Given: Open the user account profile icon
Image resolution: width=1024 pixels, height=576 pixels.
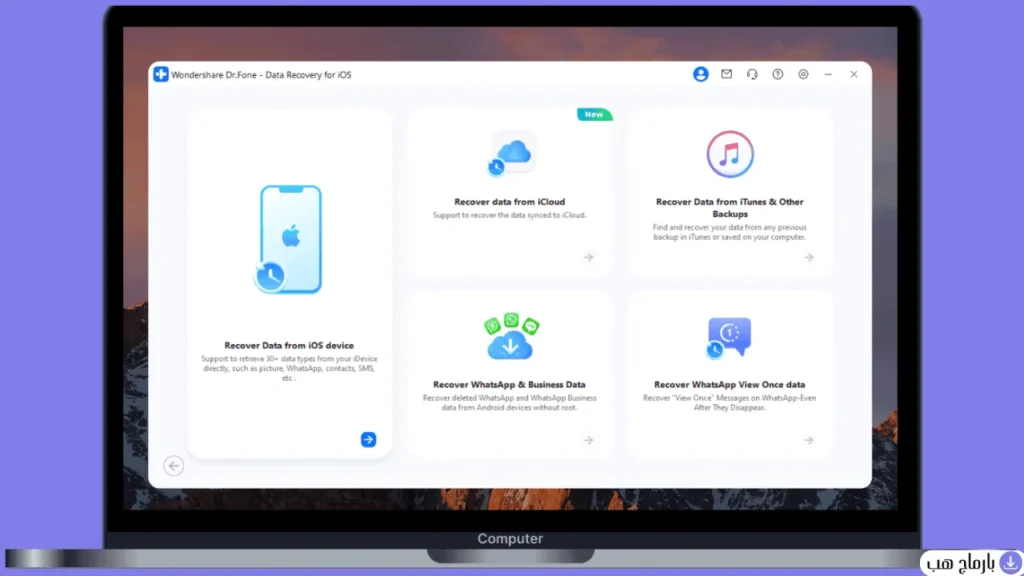Looking at the screenshot, I should click(x=701, y=74).
